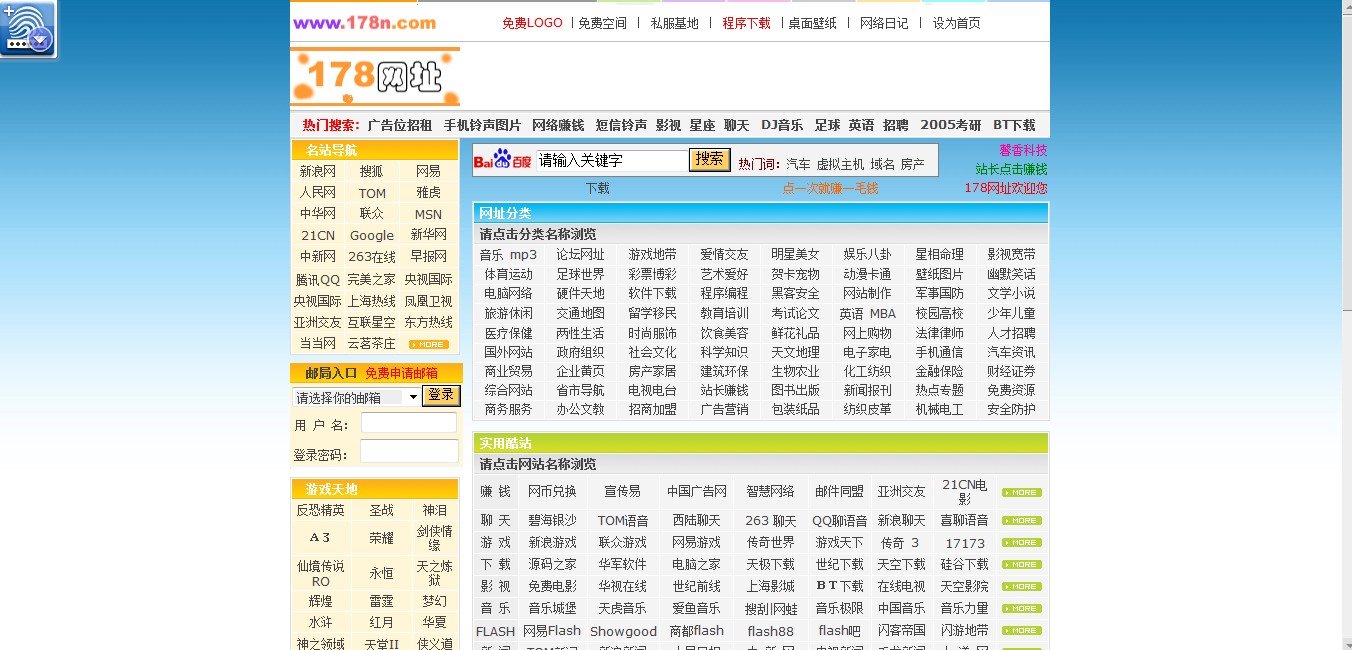Click the 免费申请邮箱 link
Viewport: 1352px width, 650px height.
401,373
